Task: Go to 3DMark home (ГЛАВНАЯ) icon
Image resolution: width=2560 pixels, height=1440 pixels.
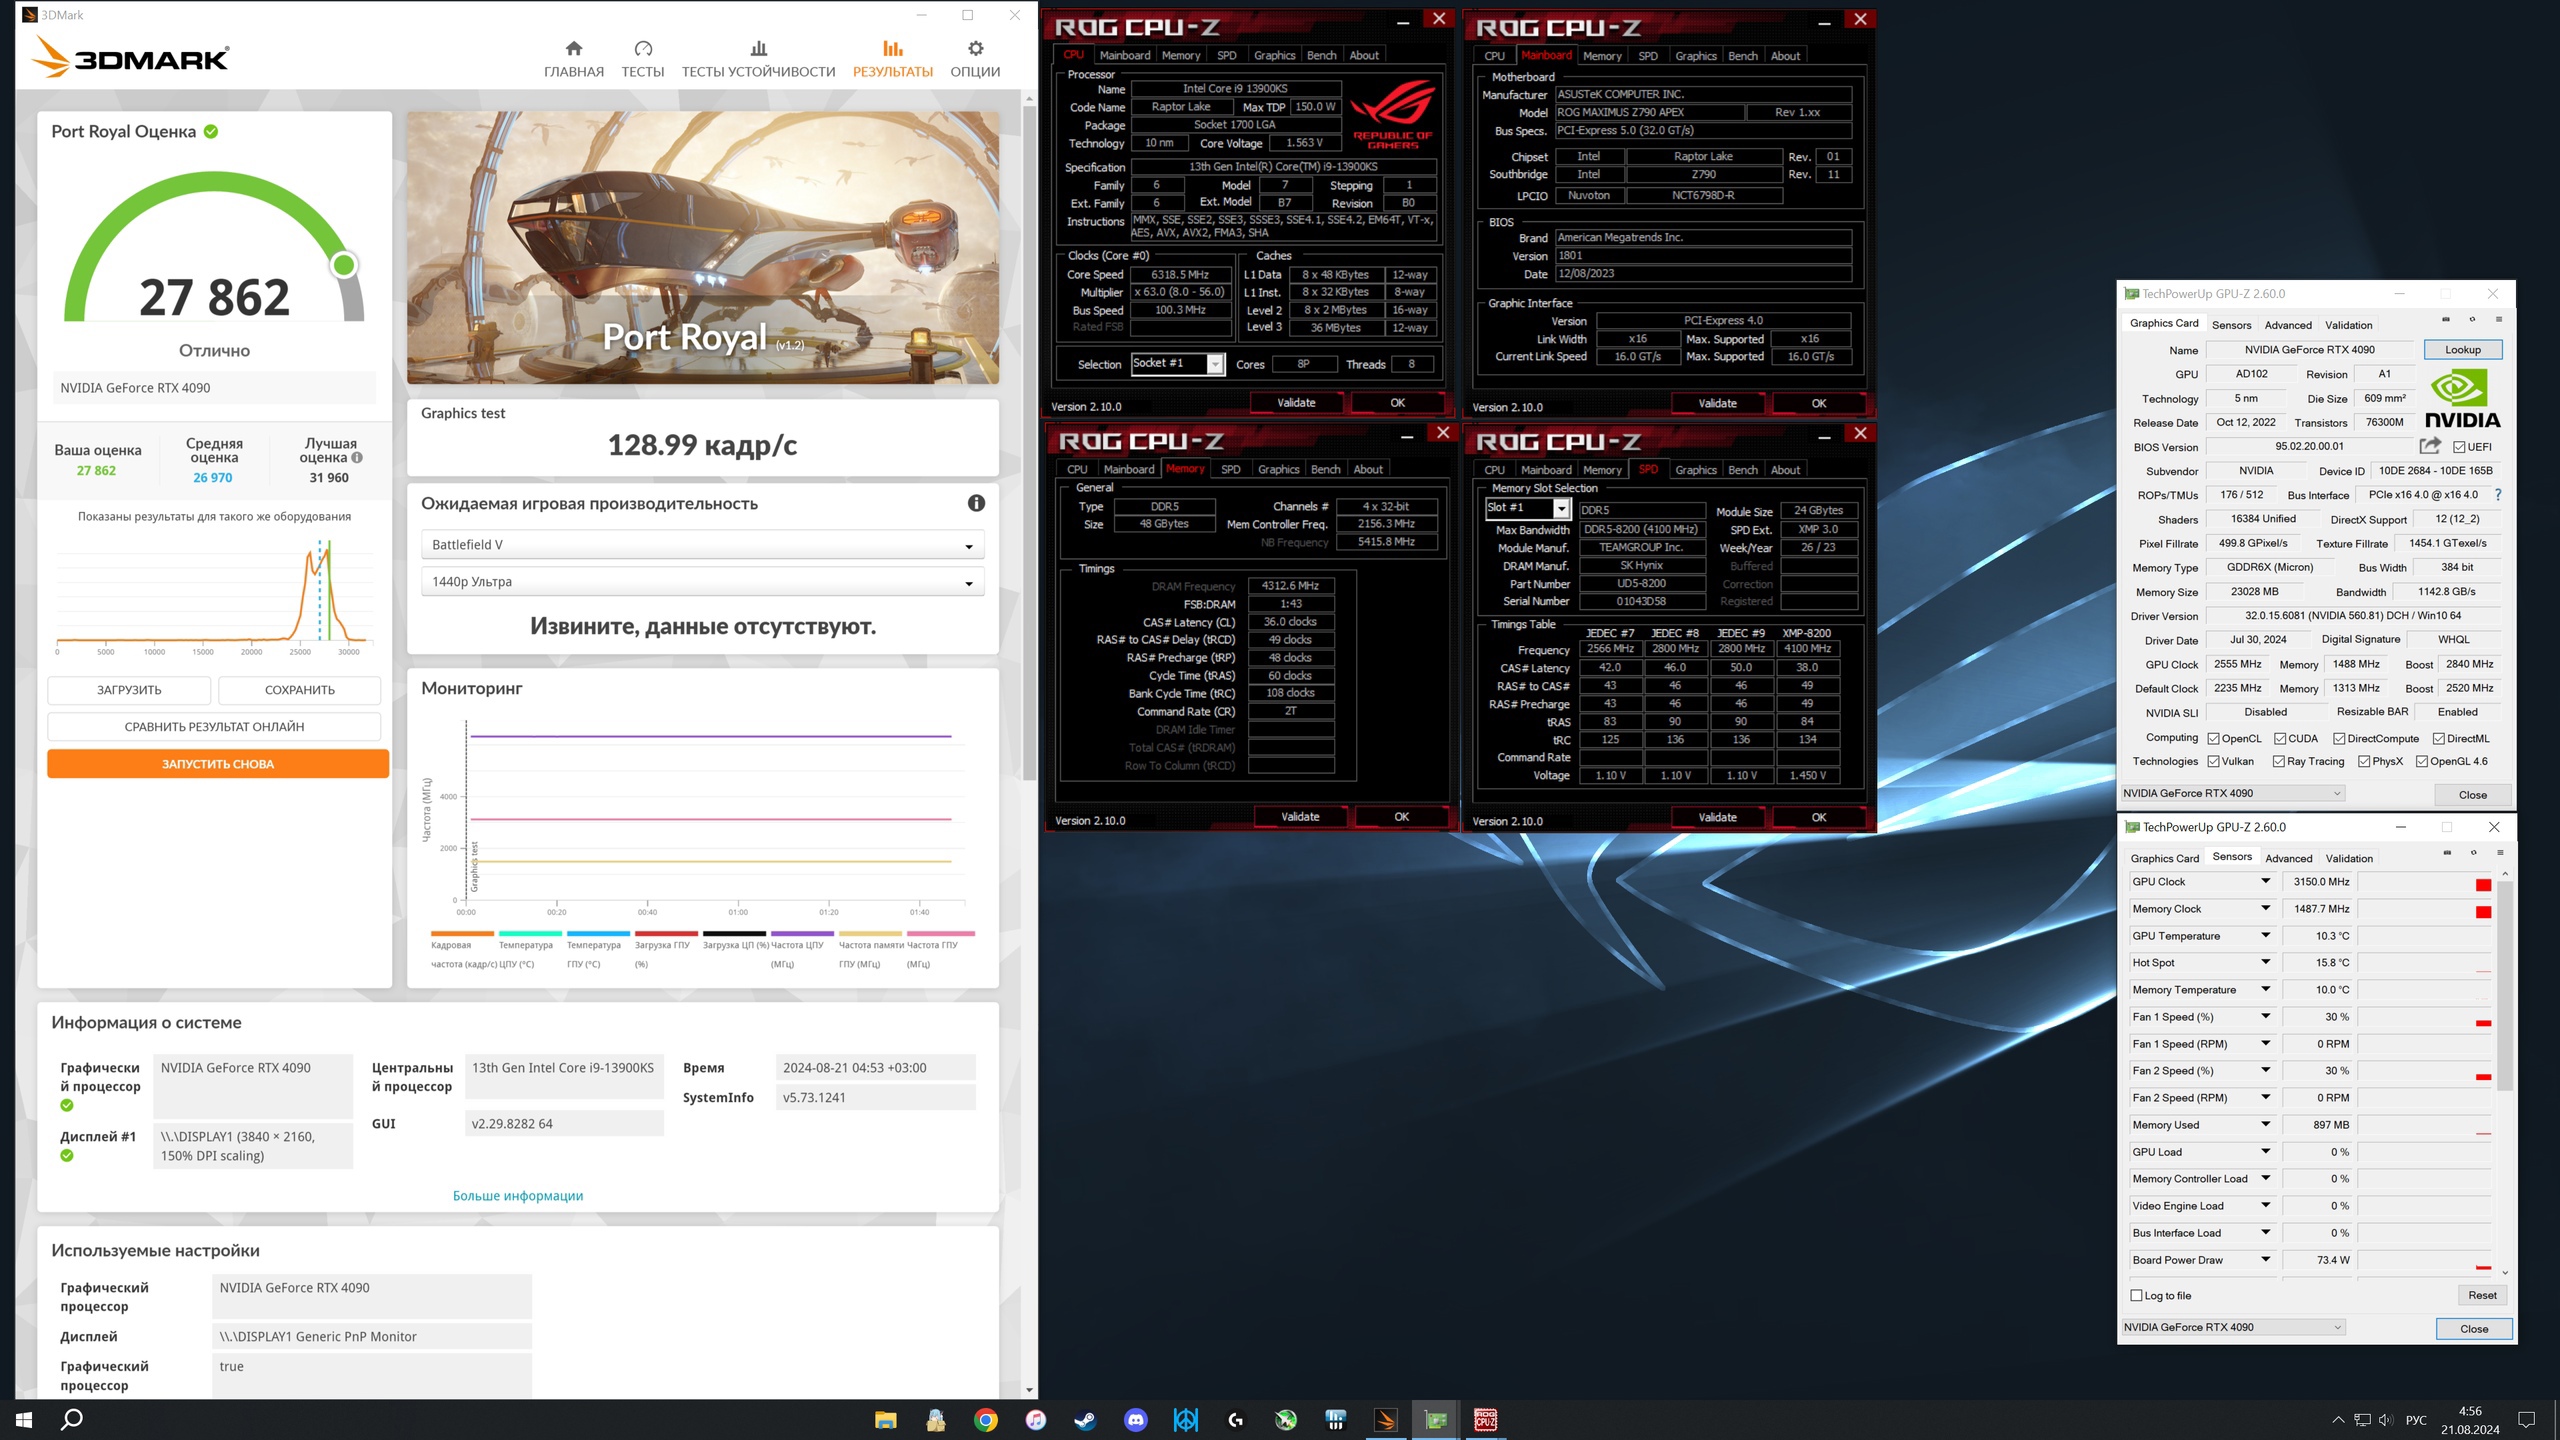Action: [x=573, y=48]
